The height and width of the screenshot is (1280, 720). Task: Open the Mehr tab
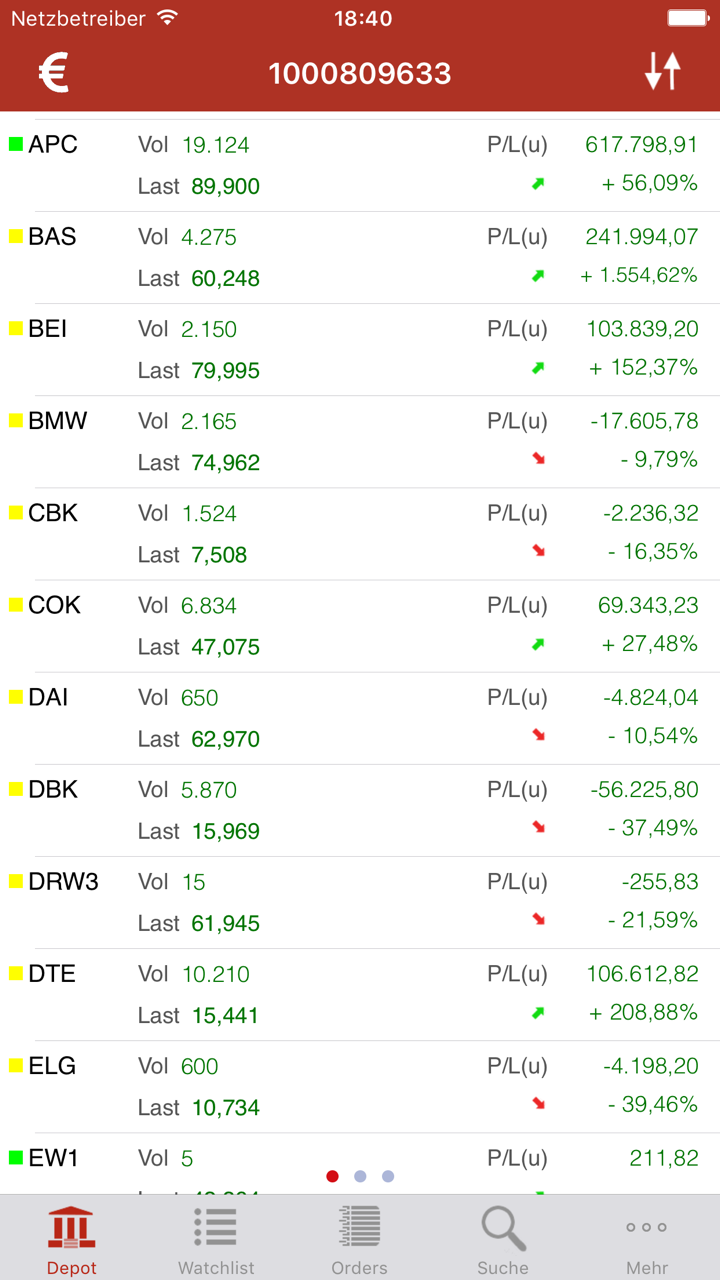tap(647, 1238)
